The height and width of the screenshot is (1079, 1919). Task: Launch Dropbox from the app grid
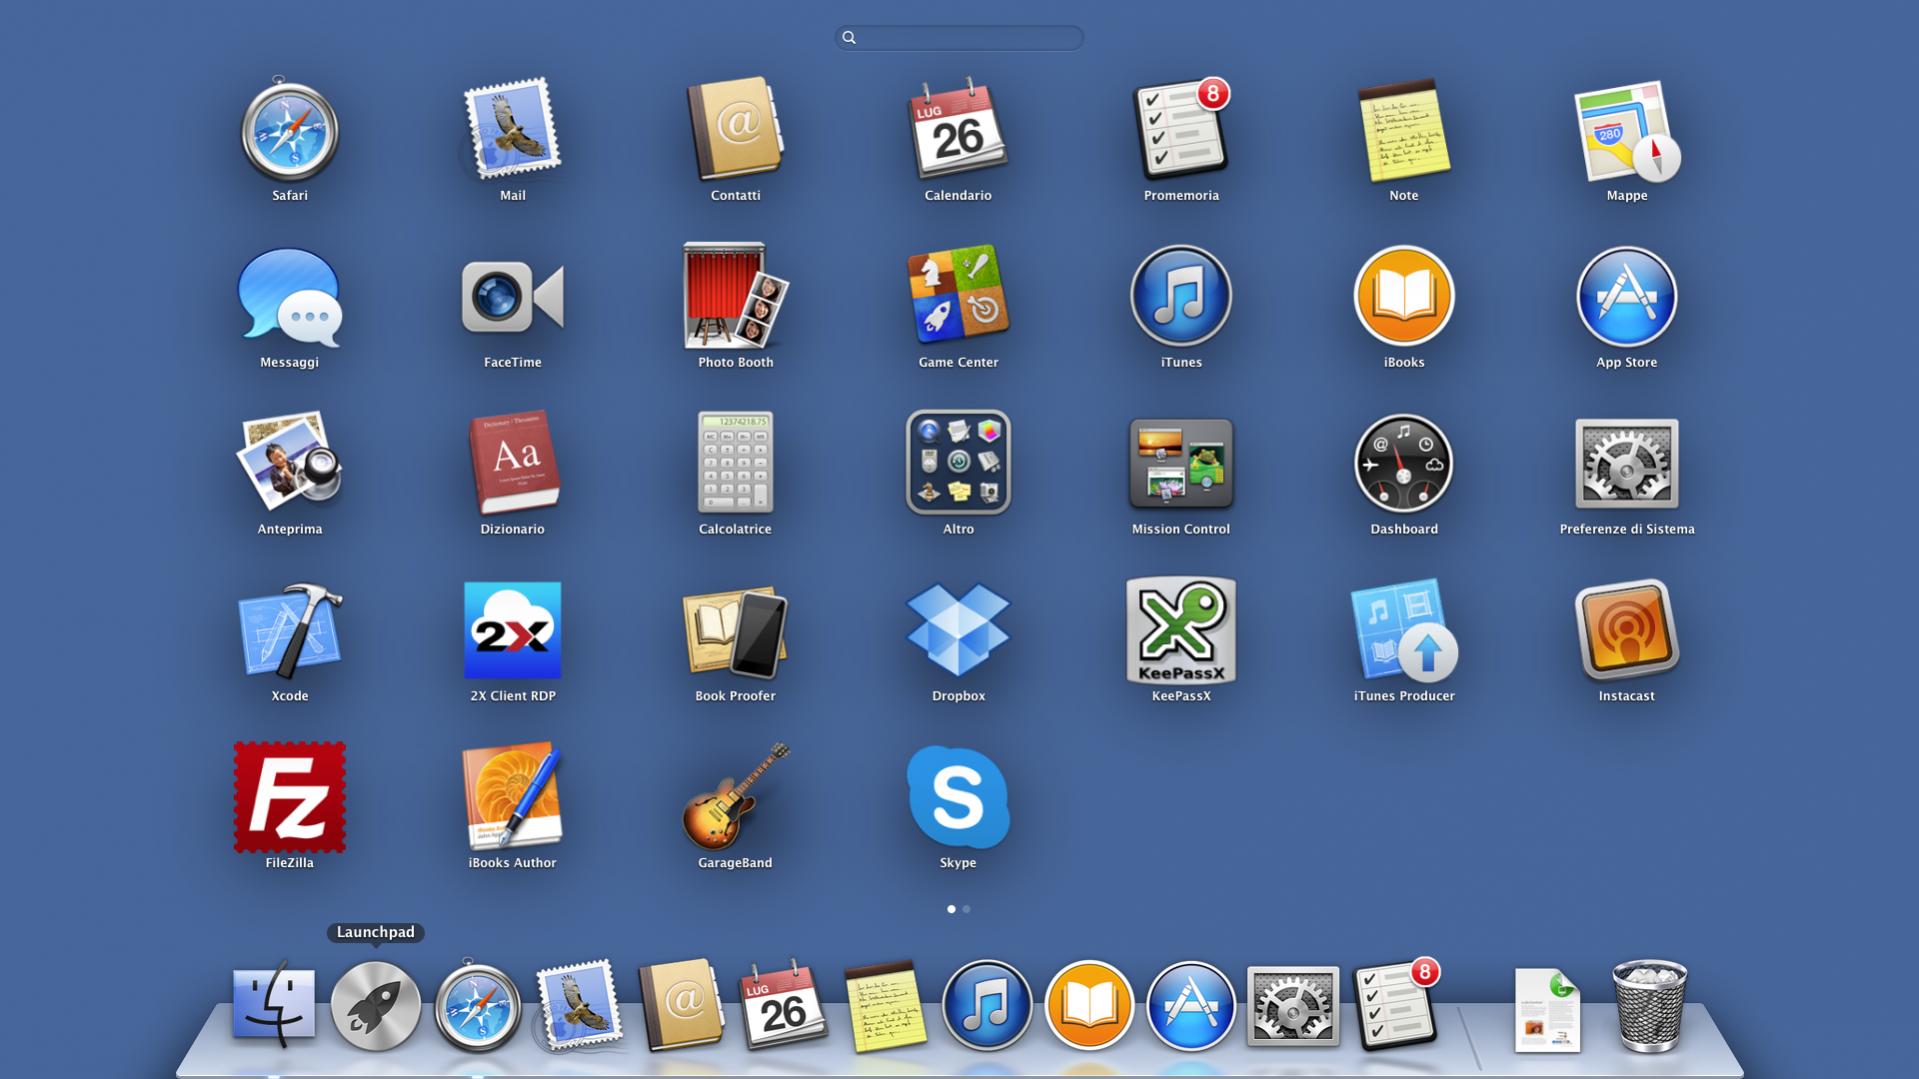[x=957, y=632]
